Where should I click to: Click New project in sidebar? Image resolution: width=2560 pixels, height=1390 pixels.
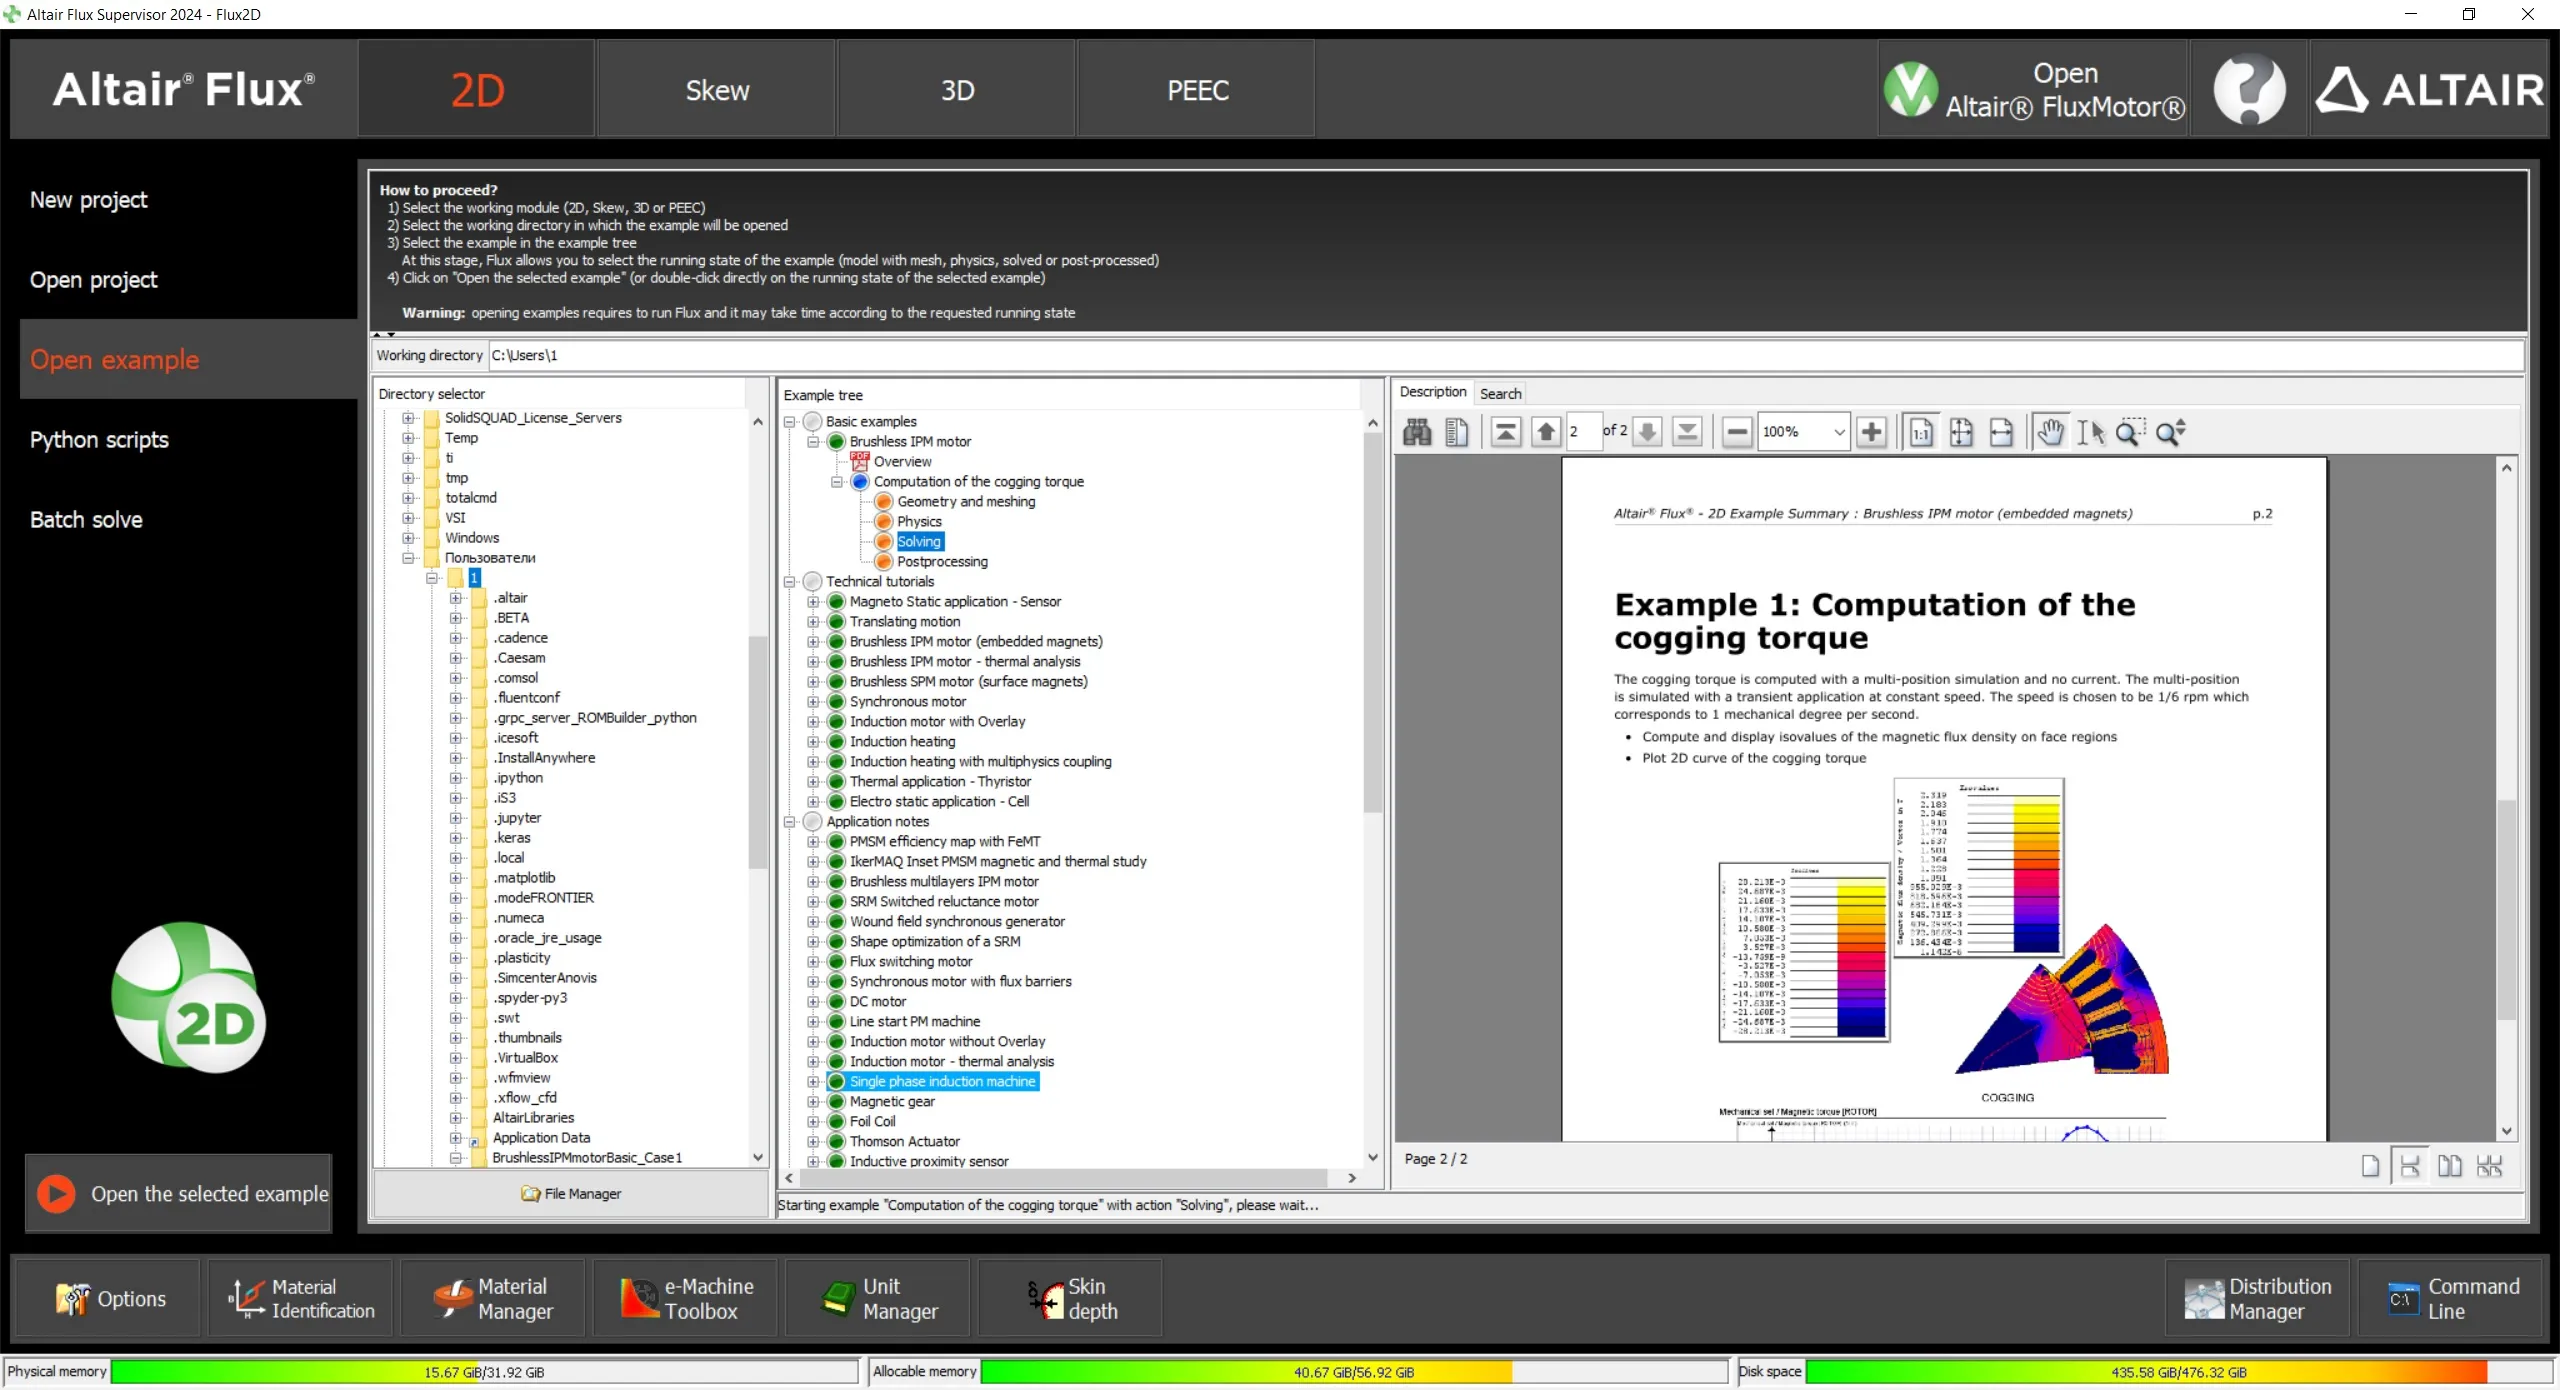coord(88,200)
